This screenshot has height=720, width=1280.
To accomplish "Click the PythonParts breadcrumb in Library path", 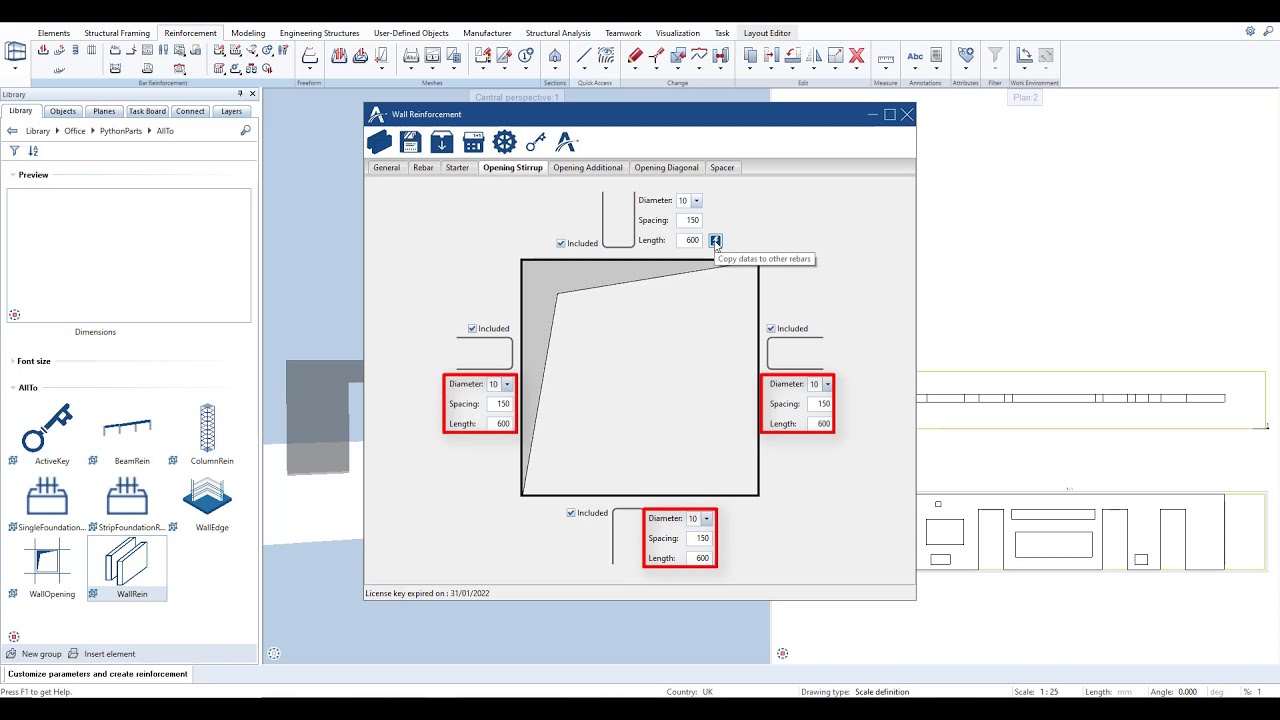I will pos(121,131).
